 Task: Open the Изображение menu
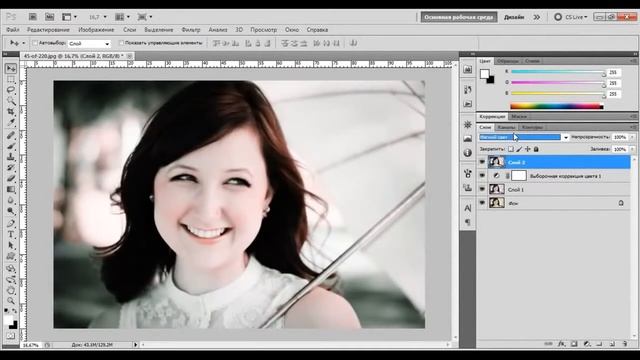tap(96, 30)
